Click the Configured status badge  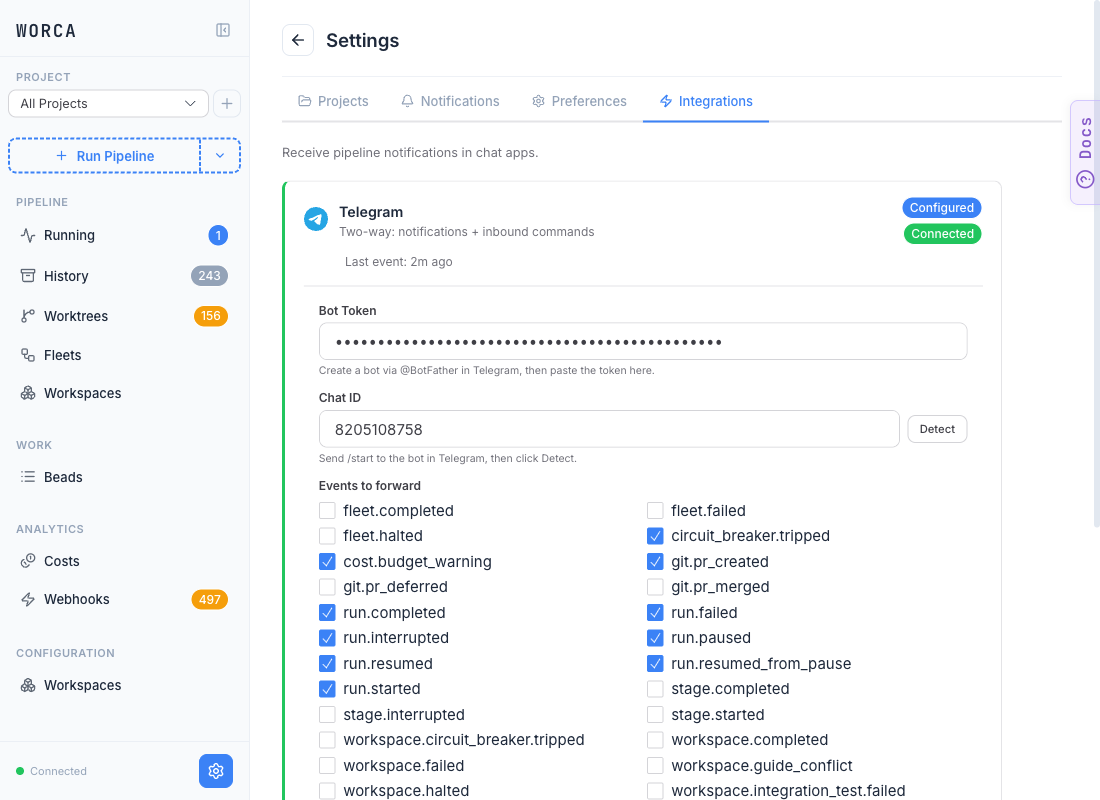(941, 208)
